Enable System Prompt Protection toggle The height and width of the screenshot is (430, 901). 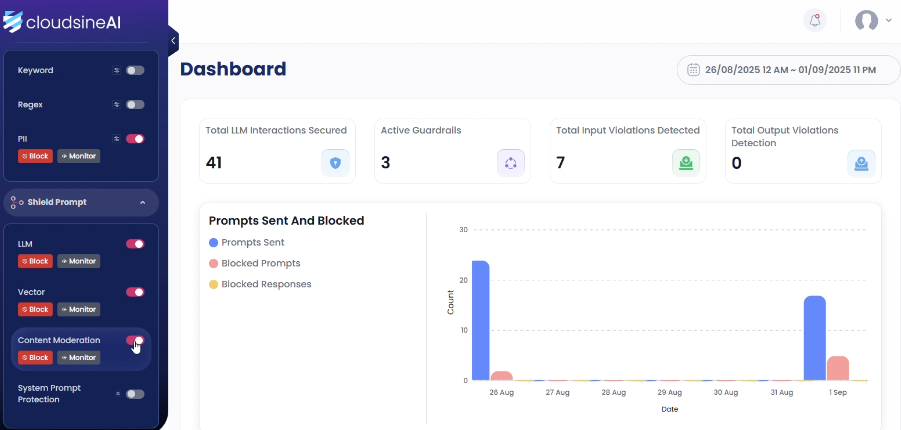click(x=135, y=394)
